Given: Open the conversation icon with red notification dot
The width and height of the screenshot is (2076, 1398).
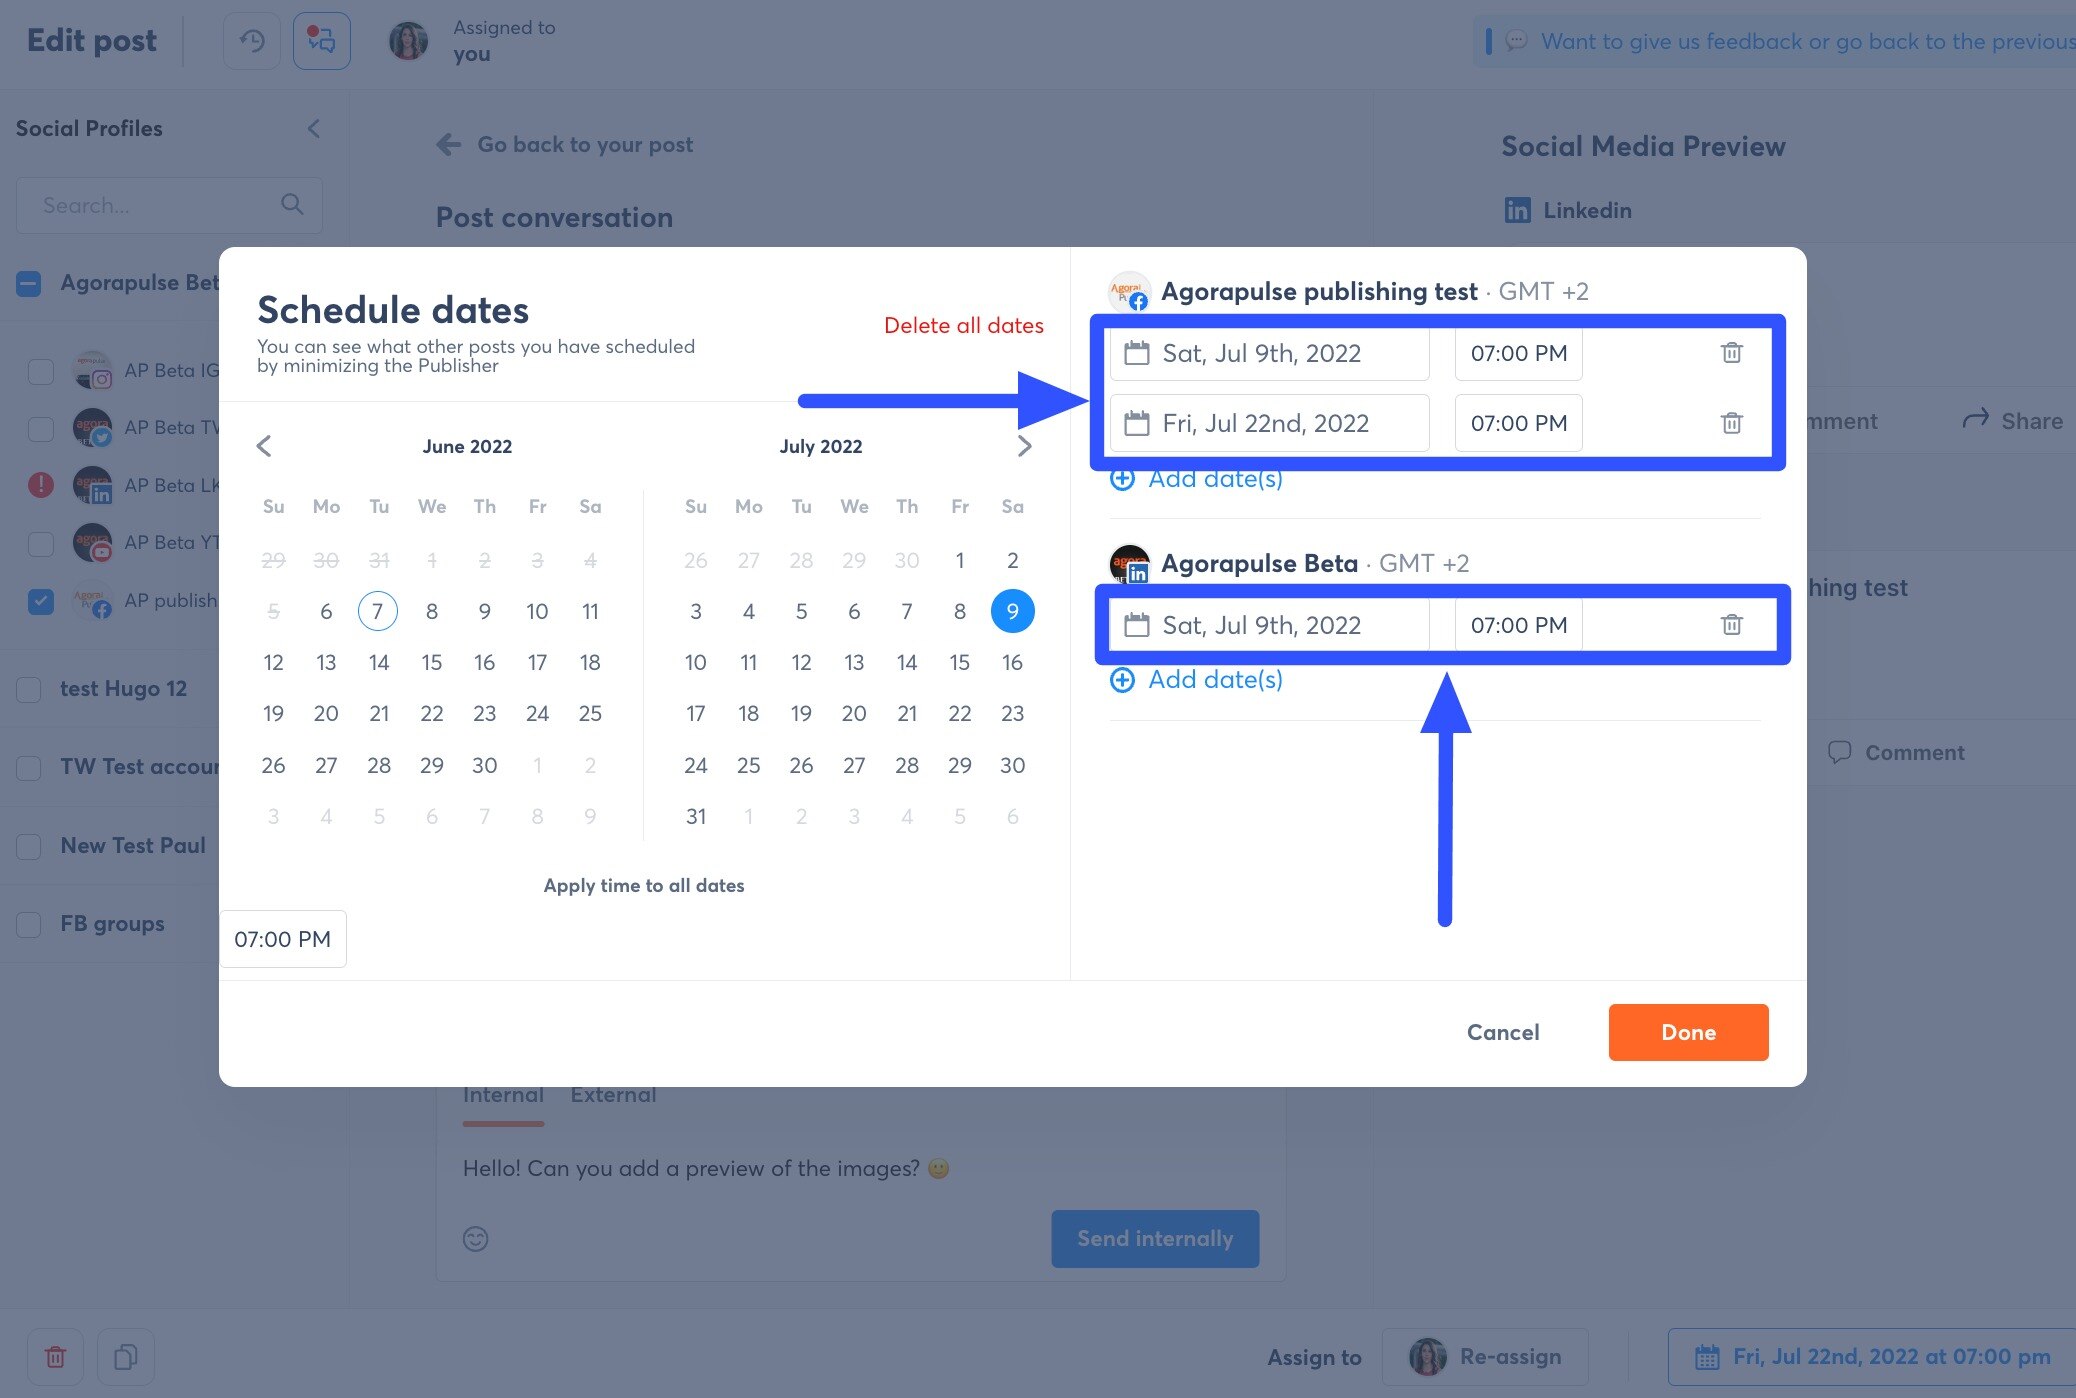Looking at the screenshot, I should 320,40.
